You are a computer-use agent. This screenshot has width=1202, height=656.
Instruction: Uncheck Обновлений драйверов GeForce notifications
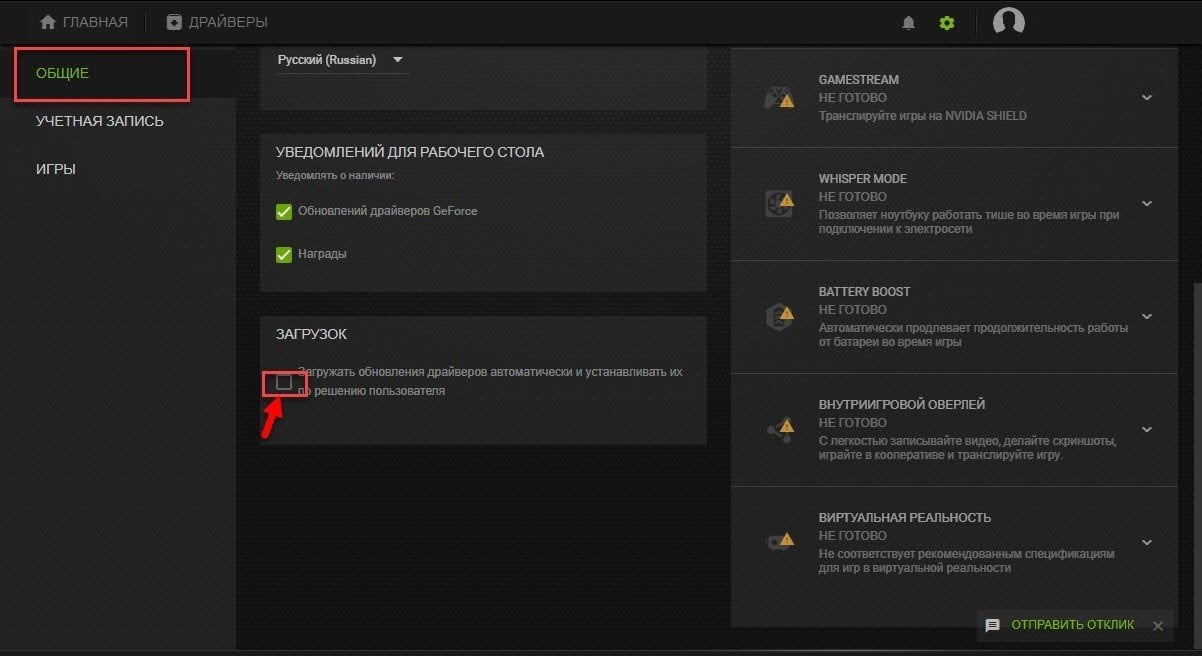tap(283, 211)
